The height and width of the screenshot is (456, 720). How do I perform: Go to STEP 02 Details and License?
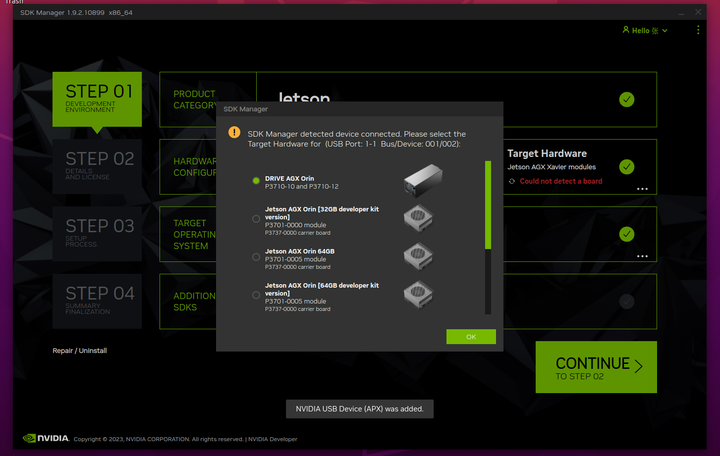97,166
